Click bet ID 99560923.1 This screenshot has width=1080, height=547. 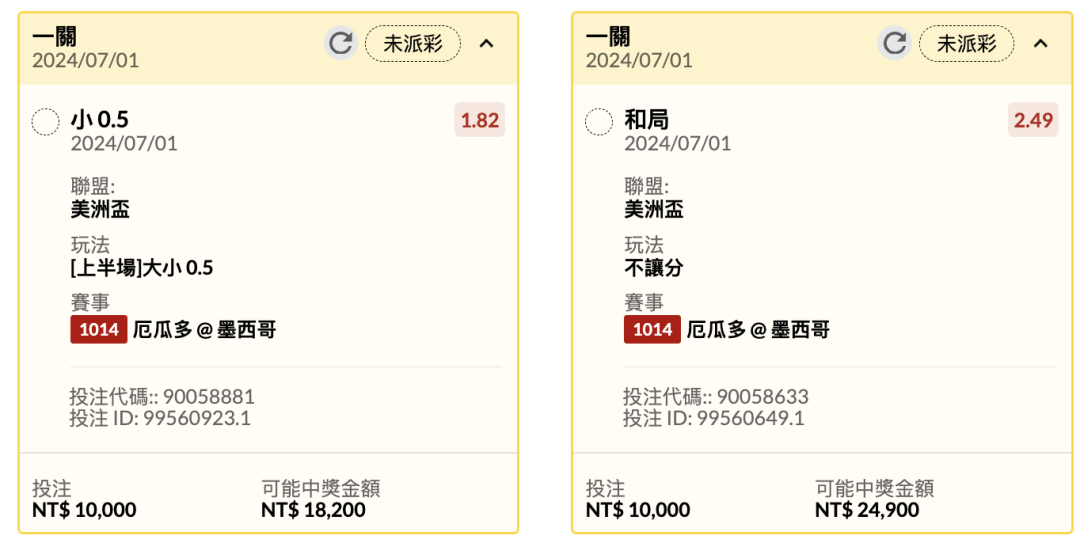195,418
